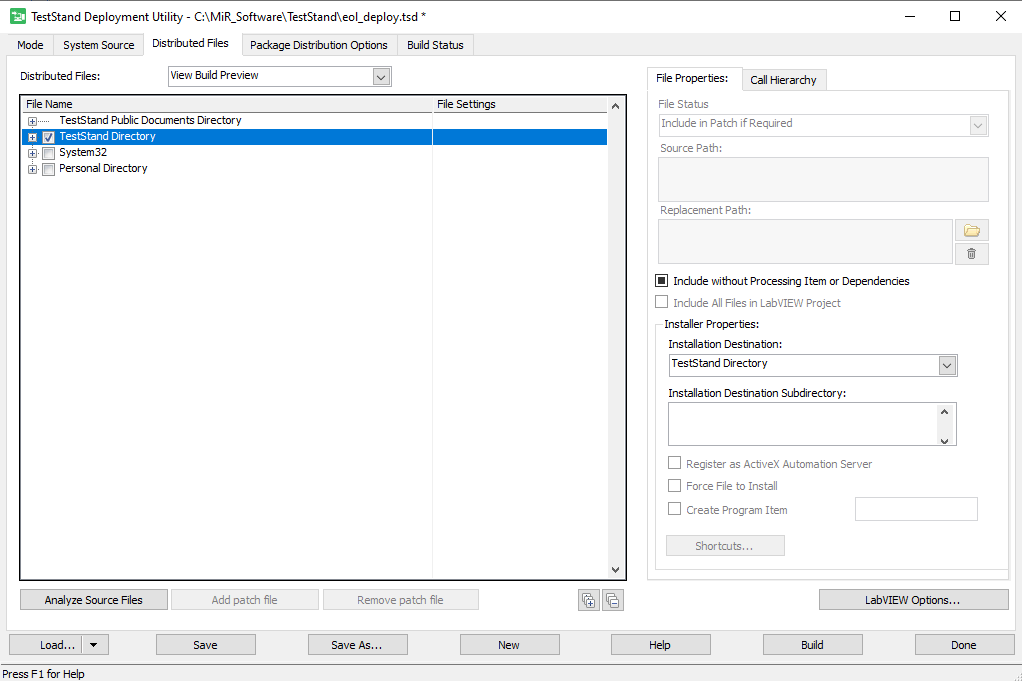Select the Distributed Files tab

tap(190, 43)
